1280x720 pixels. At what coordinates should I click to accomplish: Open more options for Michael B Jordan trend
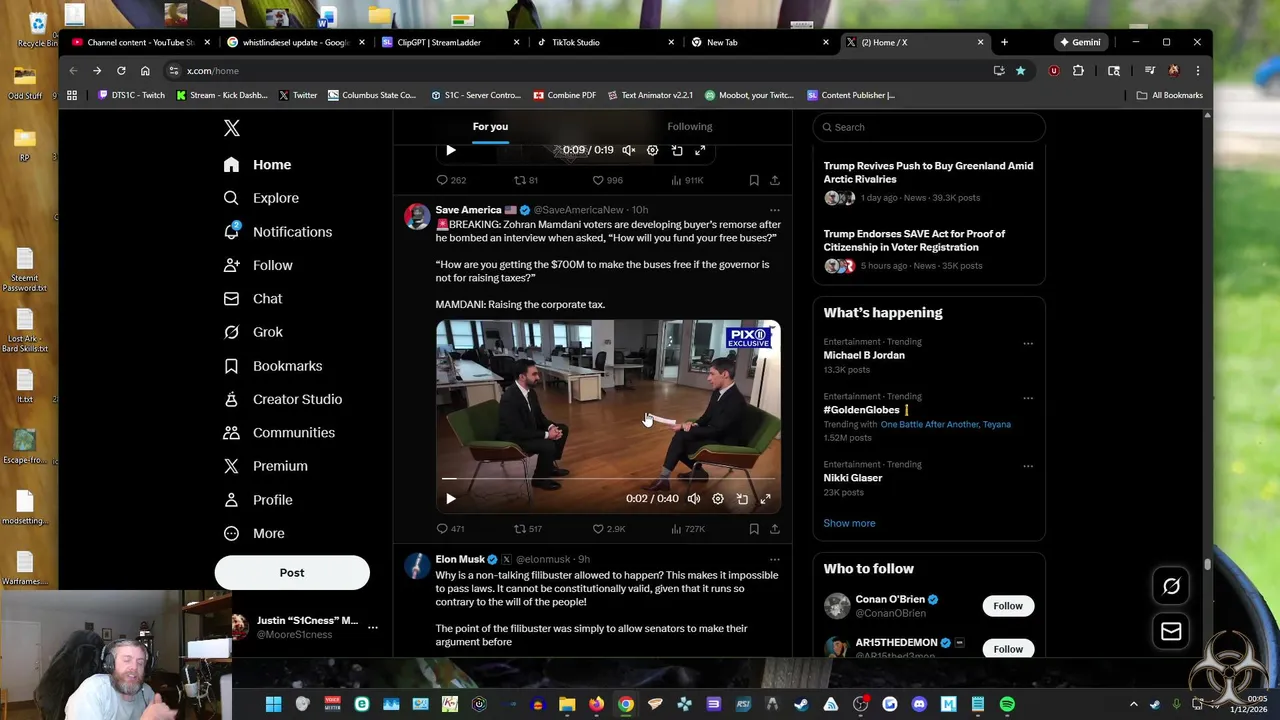(1028, 343)
